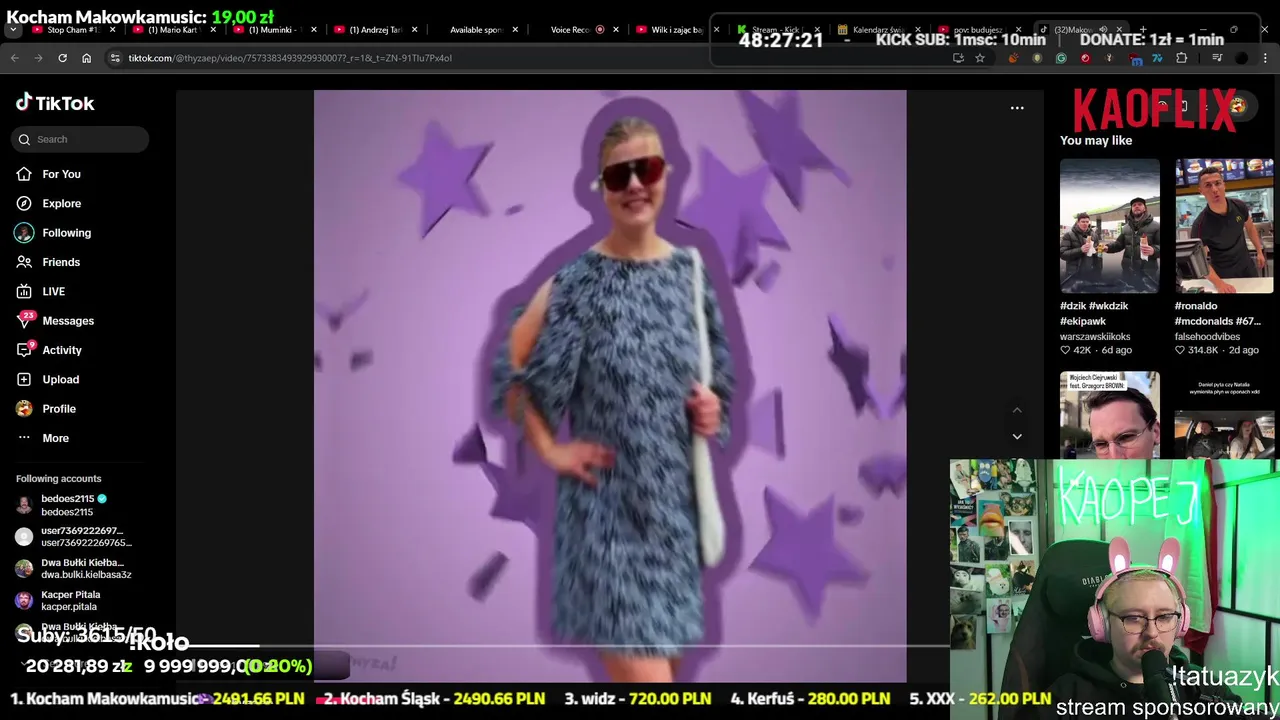The image size is (1280, 720).
Task: Open the Profile page
Action: (59, 409)
